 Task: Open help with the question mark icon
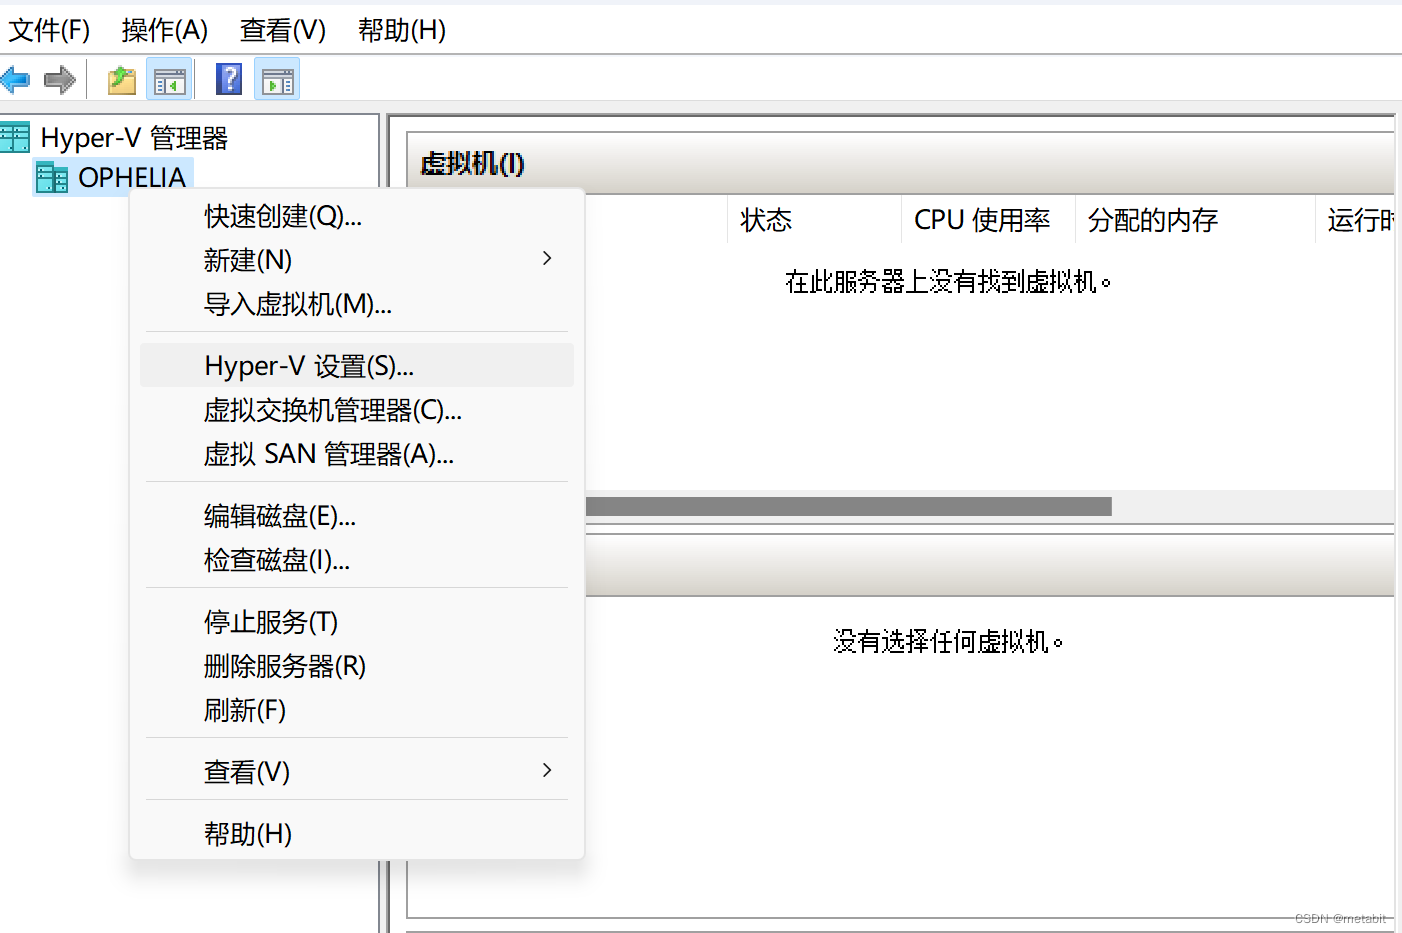[229, 79]
